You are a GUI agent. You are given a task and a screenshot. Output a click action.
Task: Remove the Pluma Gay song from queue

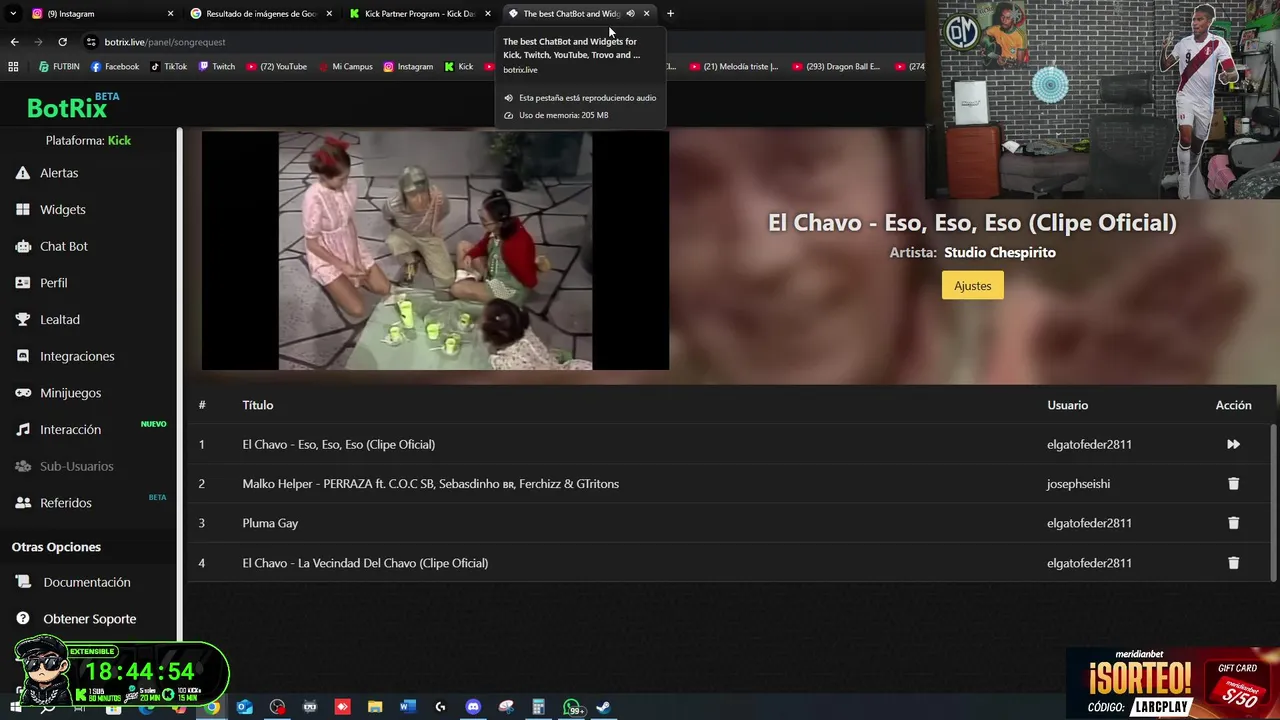click(x=1233, y=523)
